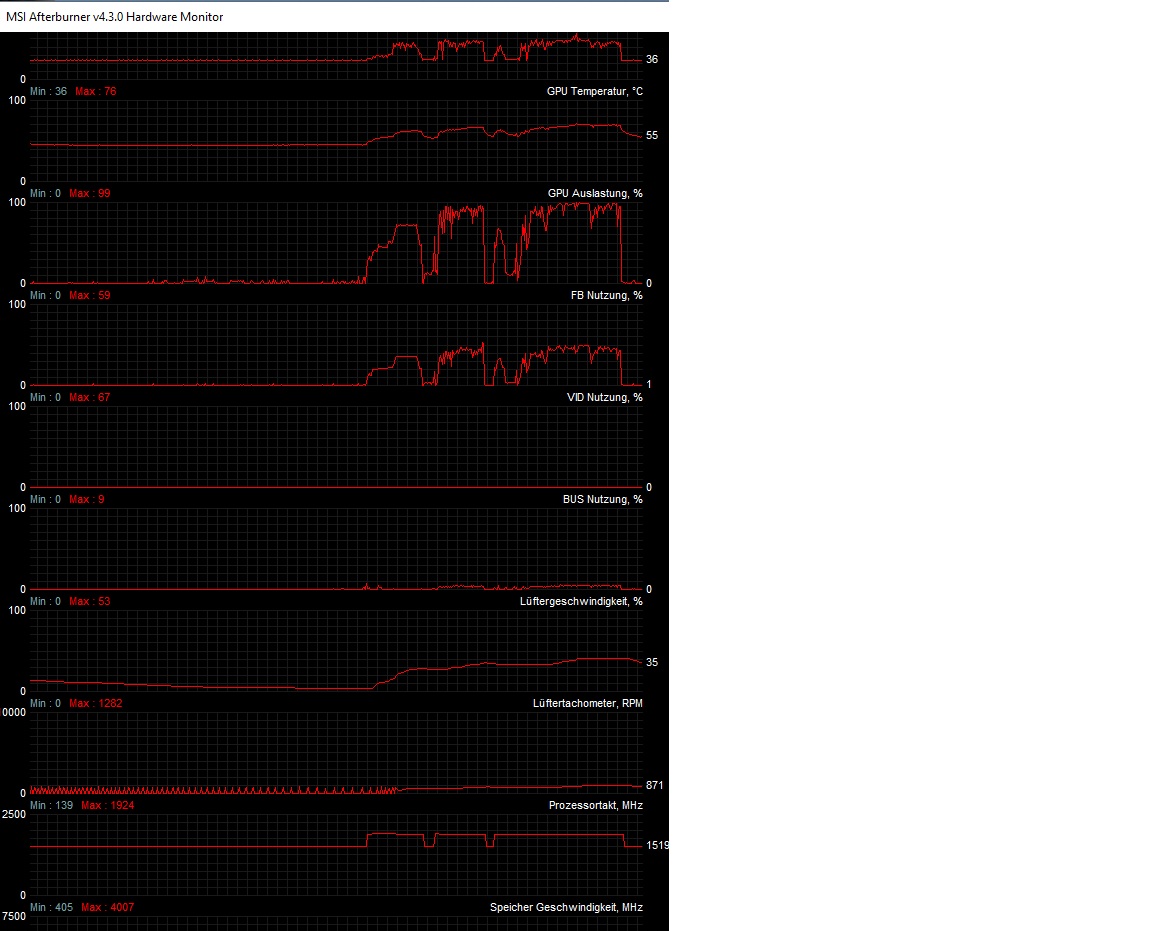Select the BUS Nutzung, % graph label
Image resolution: width=1152 pixels, height=931 pixels.
click(602, 499)
